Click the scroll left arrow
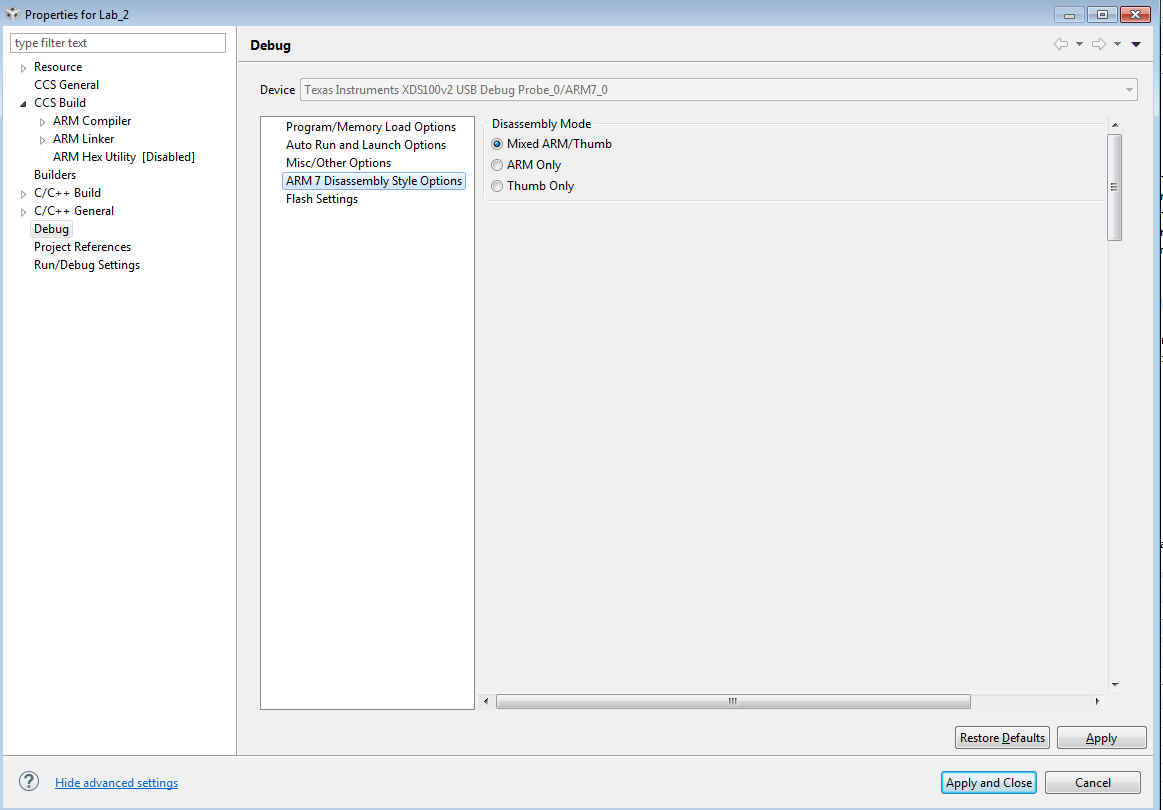Image resolution: width=1163 pixels, height=810 pixels. pyautogui.click(x=486, y=701)
